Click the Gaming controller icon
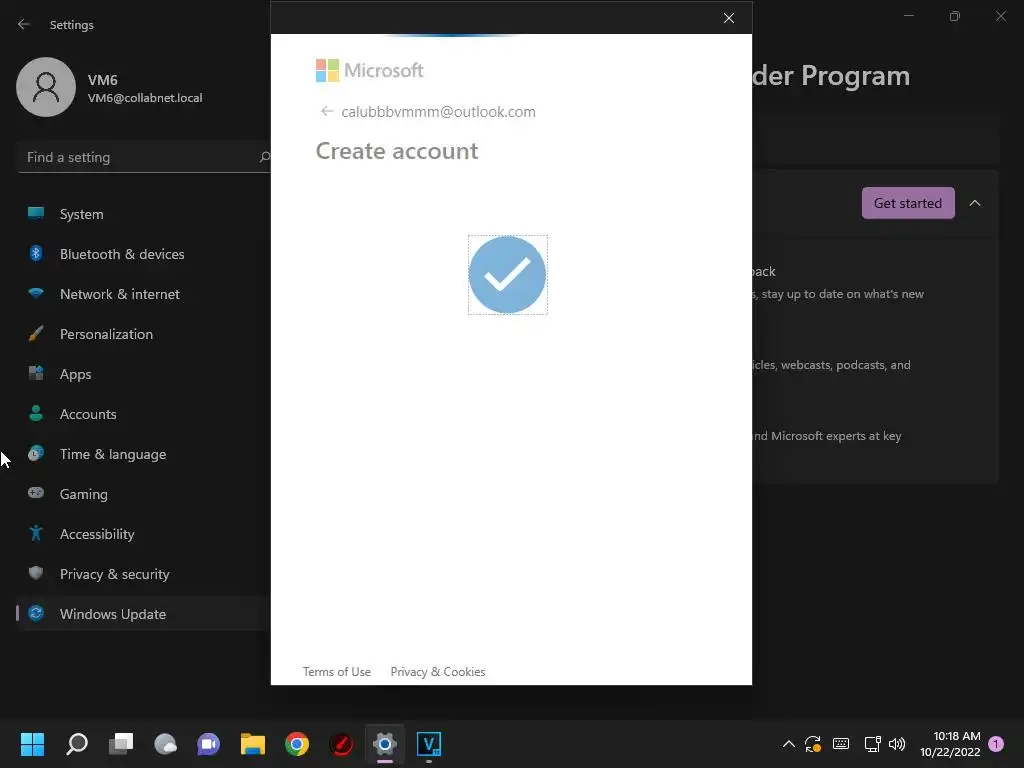Viewport: 1024px width, 768px height. click(36, 492)
